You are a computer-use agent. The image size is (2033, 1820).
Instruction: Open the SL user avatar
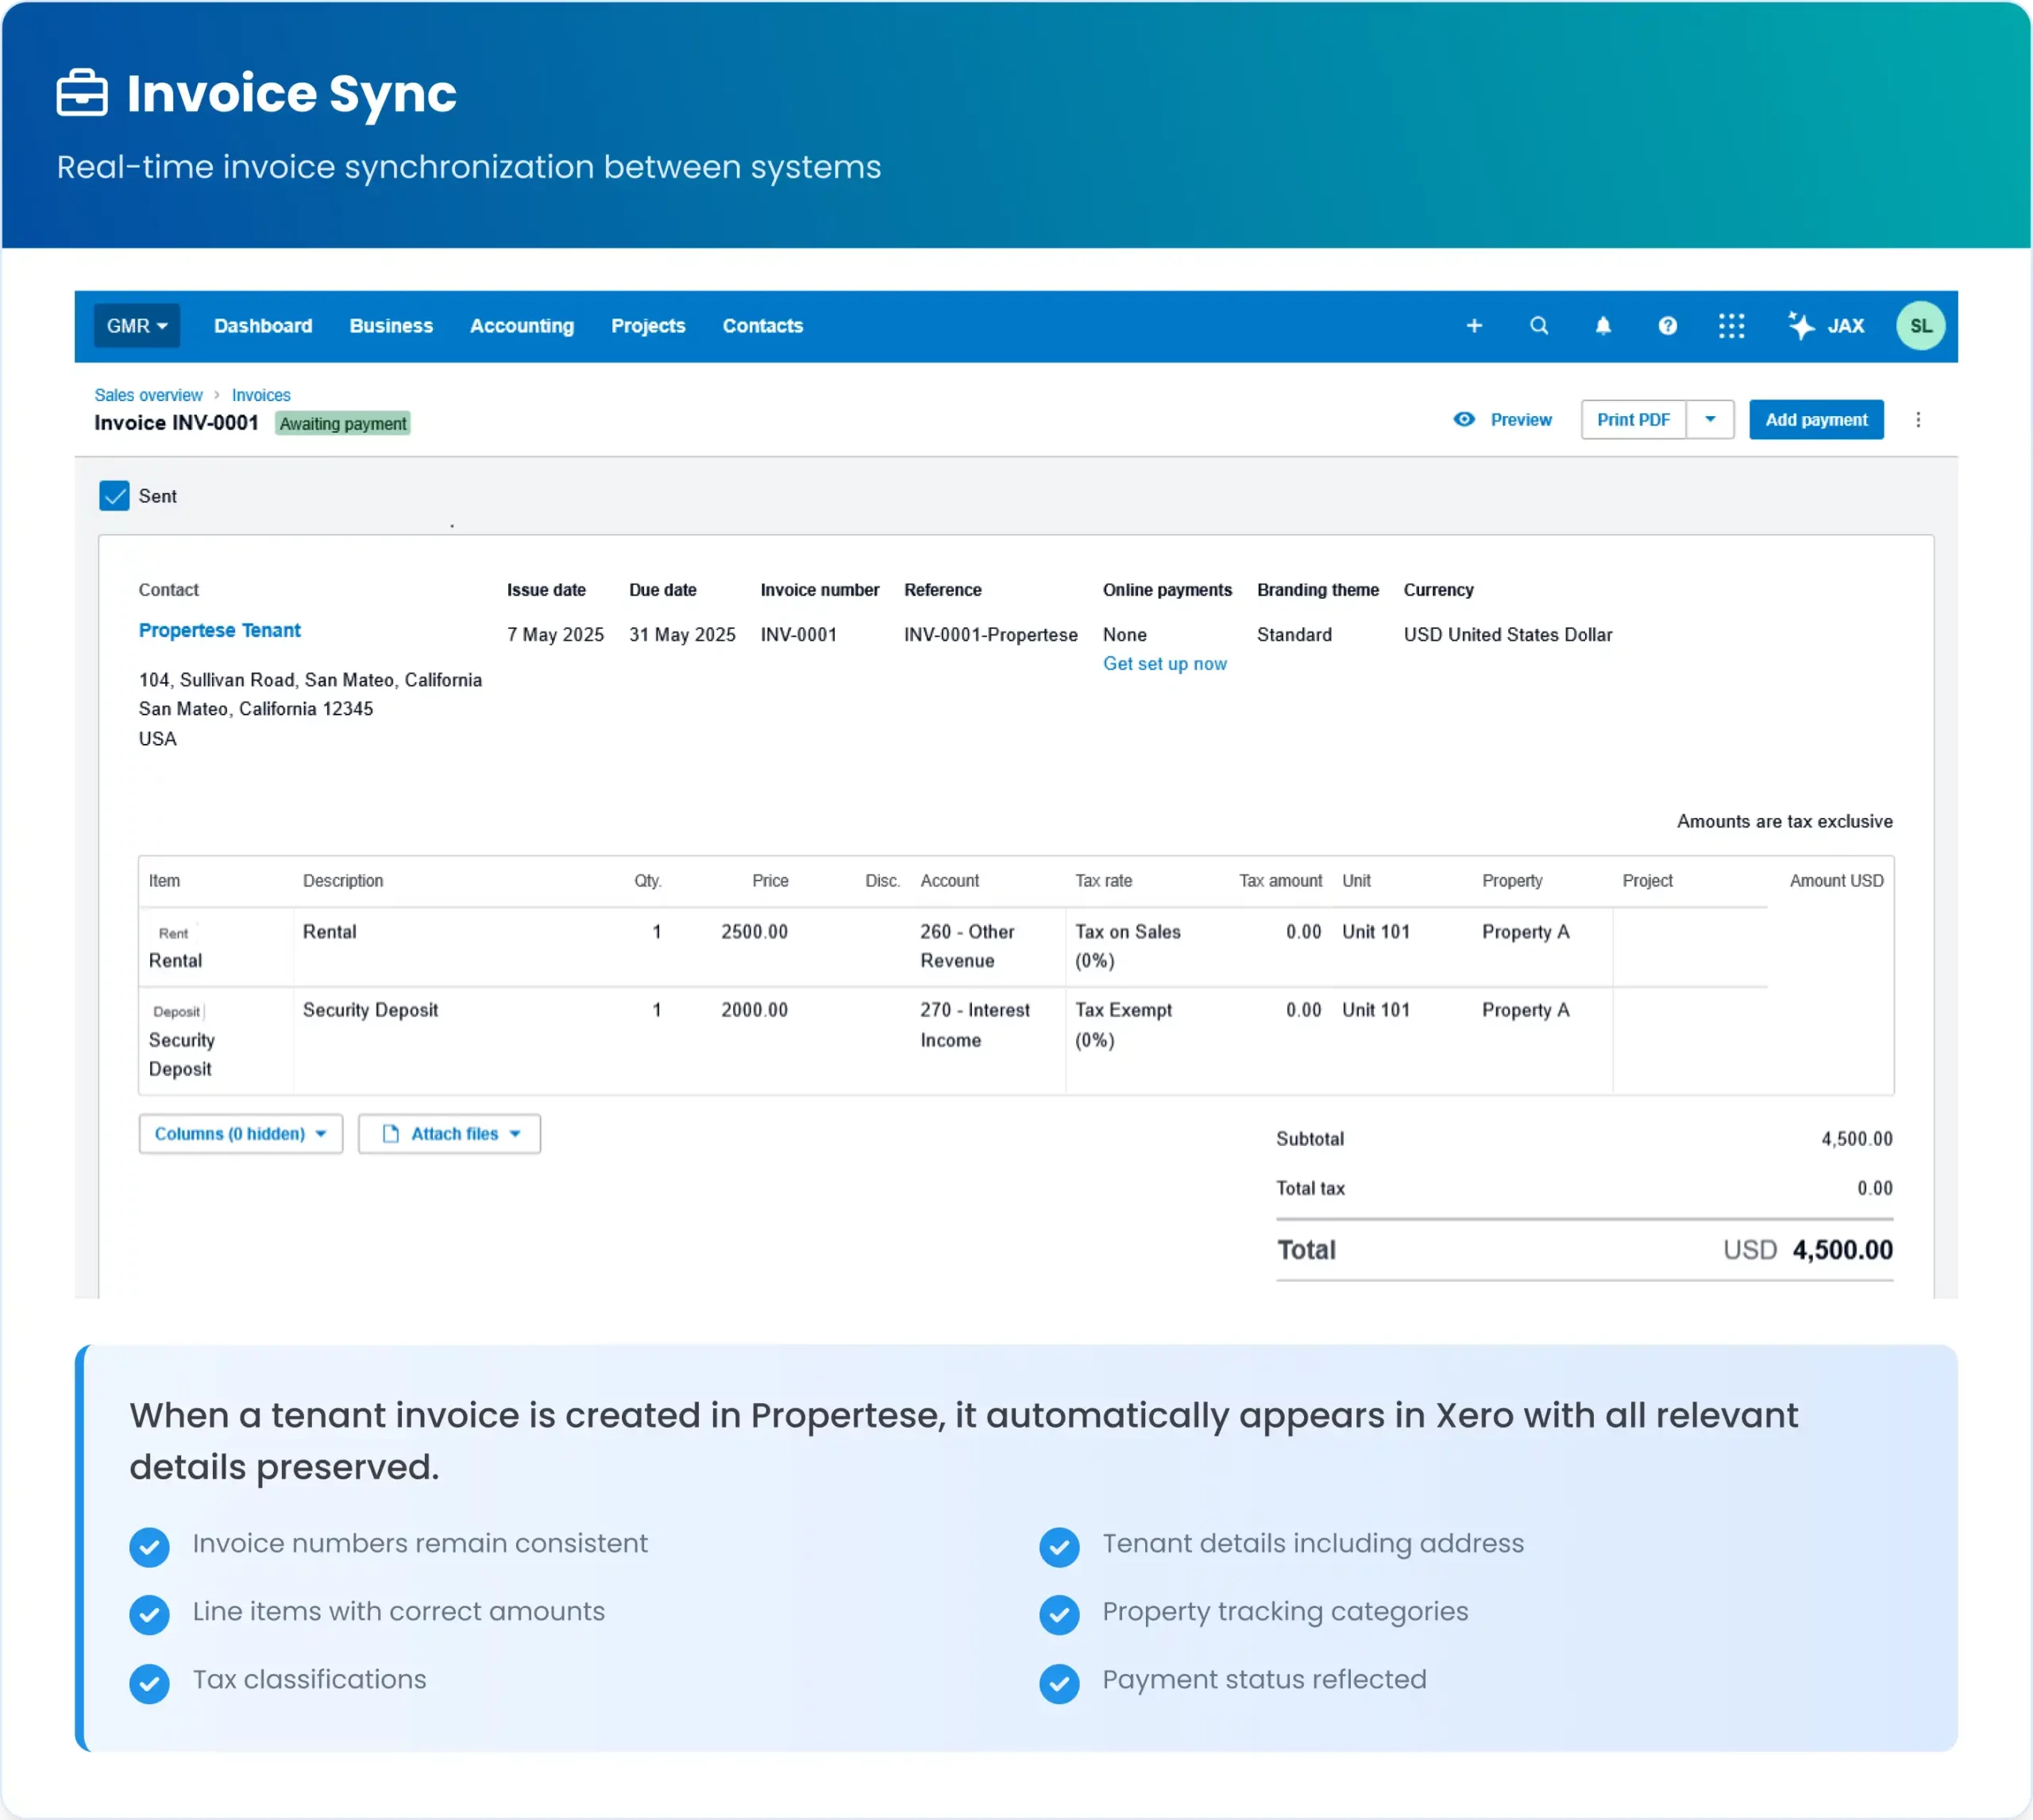(x=1920, y=326)
